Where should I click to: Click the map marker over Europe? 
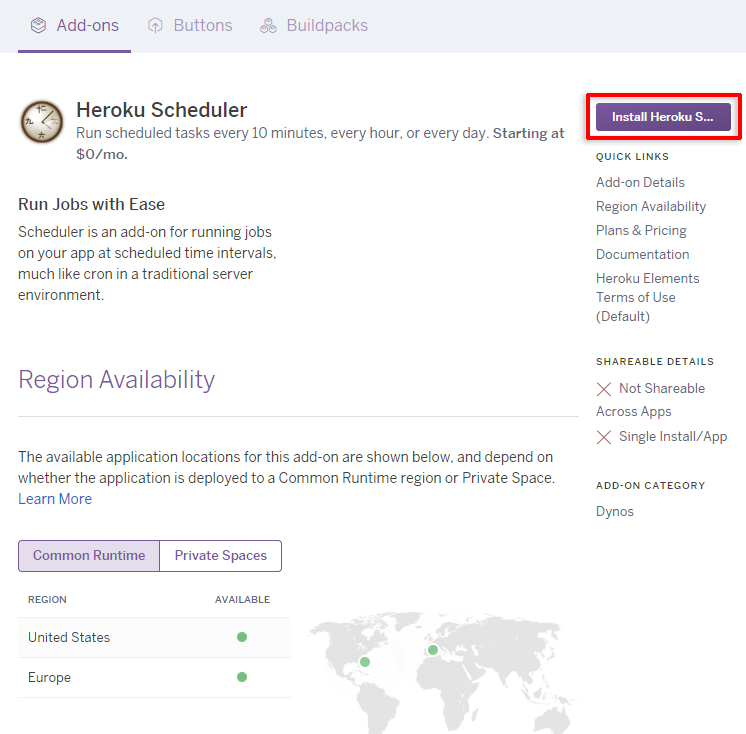click(433, 650)
